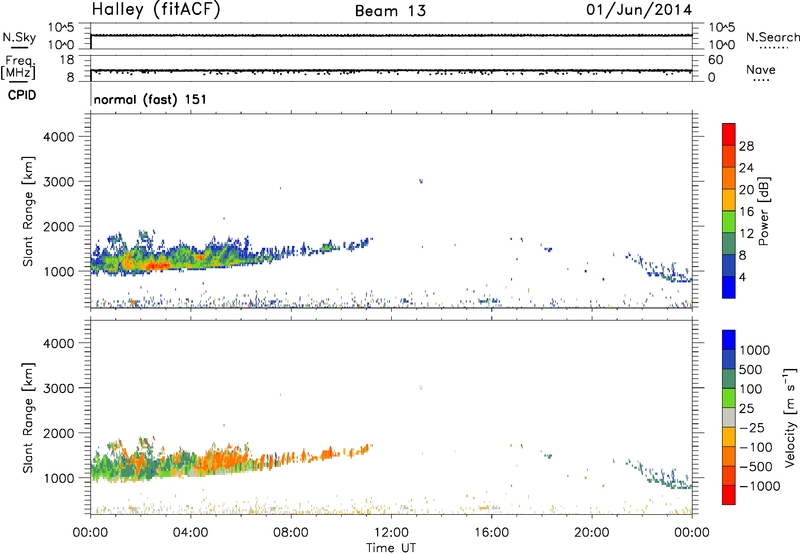Click the "4" power colorbar label
This screenshot has width=800, height=554.
742,277
